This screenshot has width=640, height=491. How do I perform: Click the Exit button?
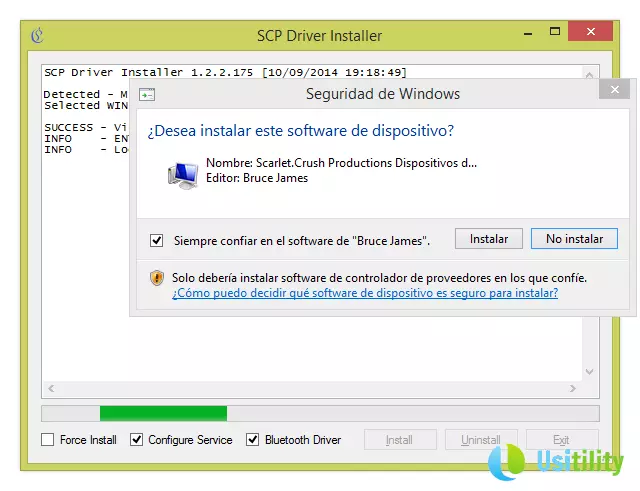coord(561,439)
